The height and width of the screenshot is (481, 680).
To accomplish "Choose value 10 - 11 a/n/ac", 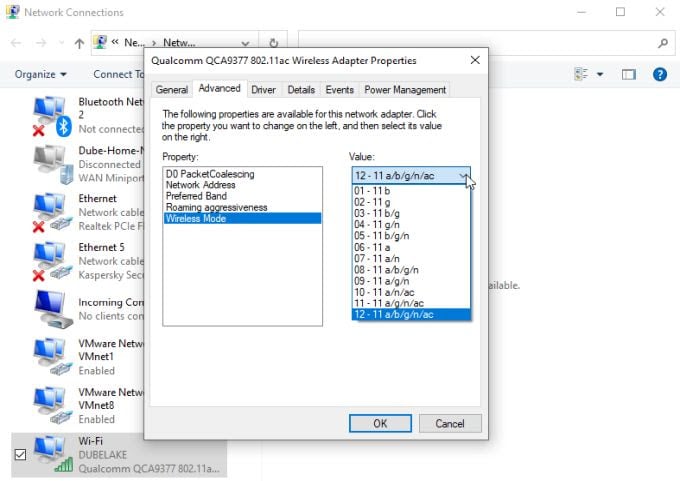I will (x=411, y=292).
